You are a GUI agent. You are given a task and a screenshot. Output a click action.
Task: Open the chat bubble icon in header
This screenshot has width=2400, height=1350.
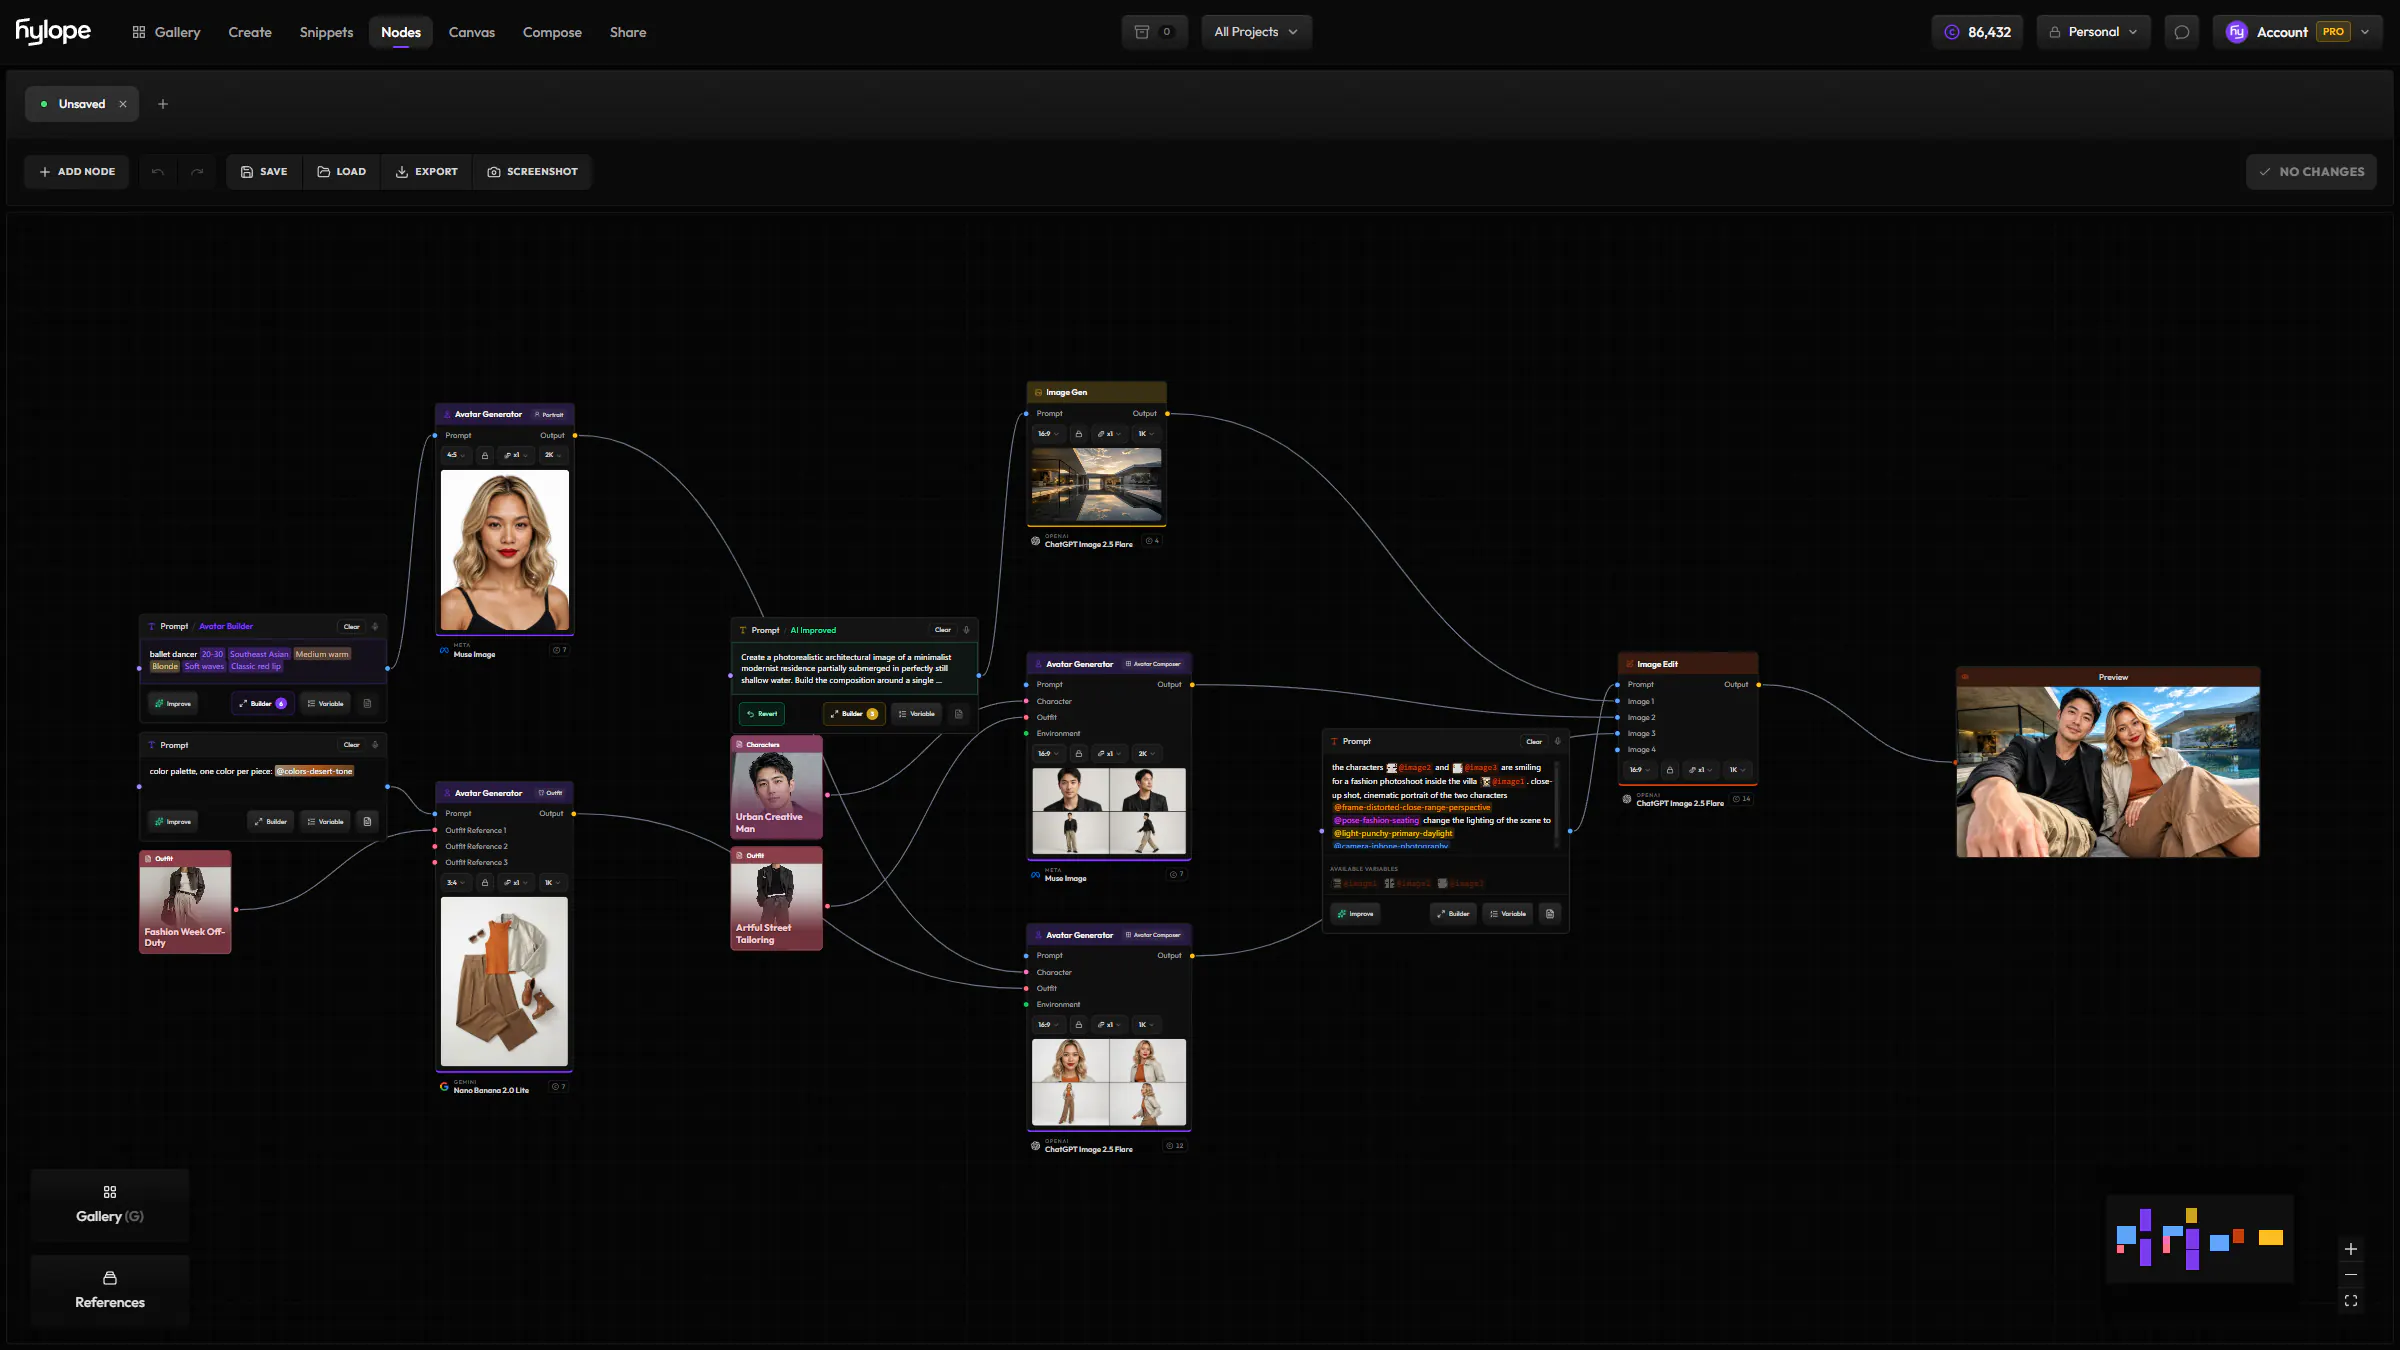pyautogui.click(x=2181, y=32)
